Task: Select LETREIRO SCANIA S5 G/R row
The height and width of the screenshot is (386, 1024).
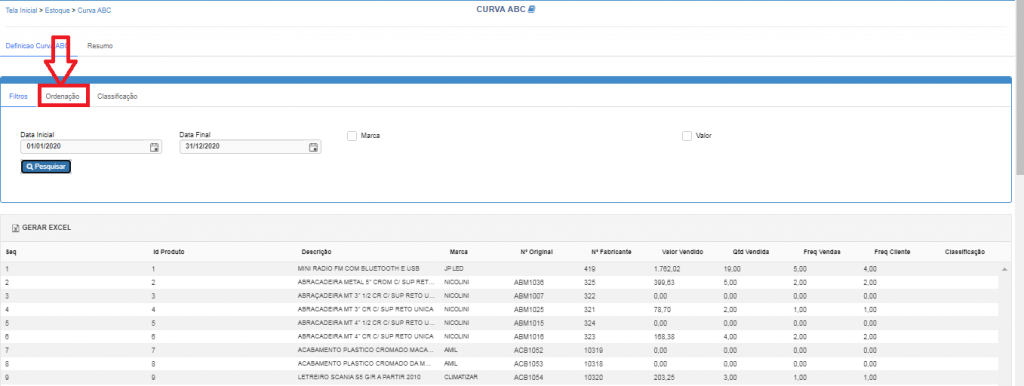Action: click(499, 378)
